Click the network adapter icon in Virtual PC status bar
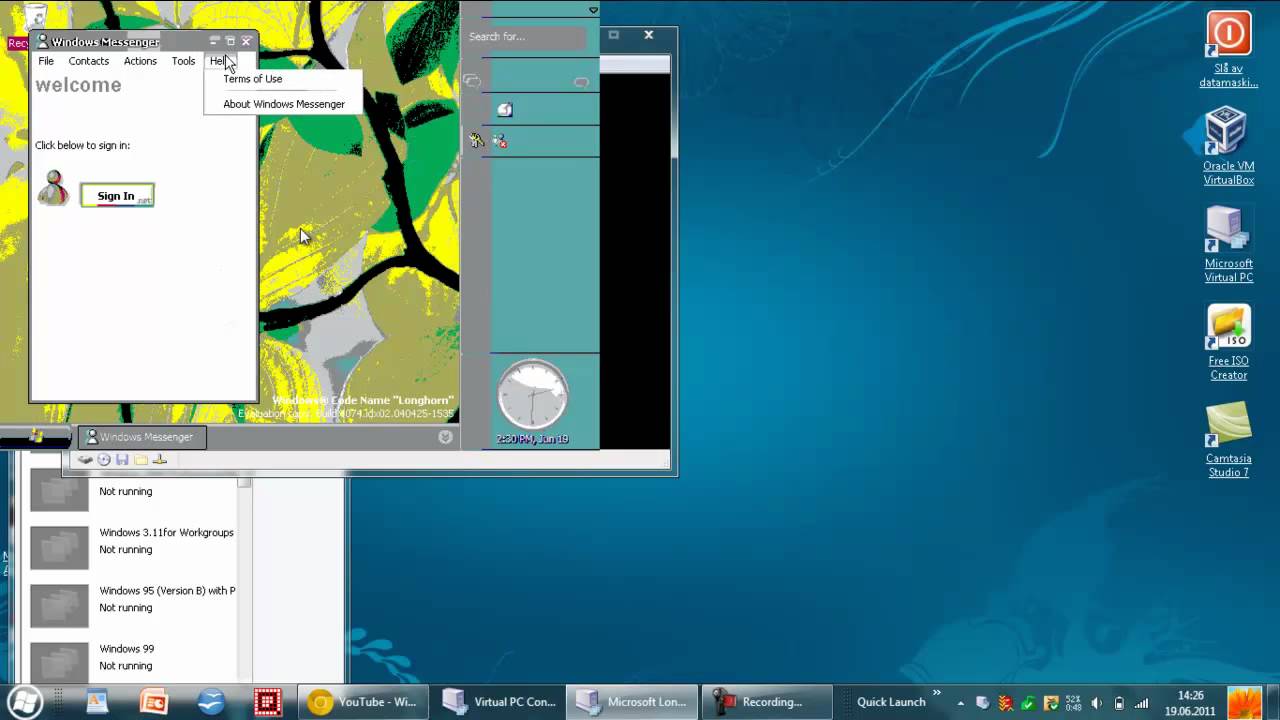The height and width of the screenshot is (720, 1280). [160, 460]
